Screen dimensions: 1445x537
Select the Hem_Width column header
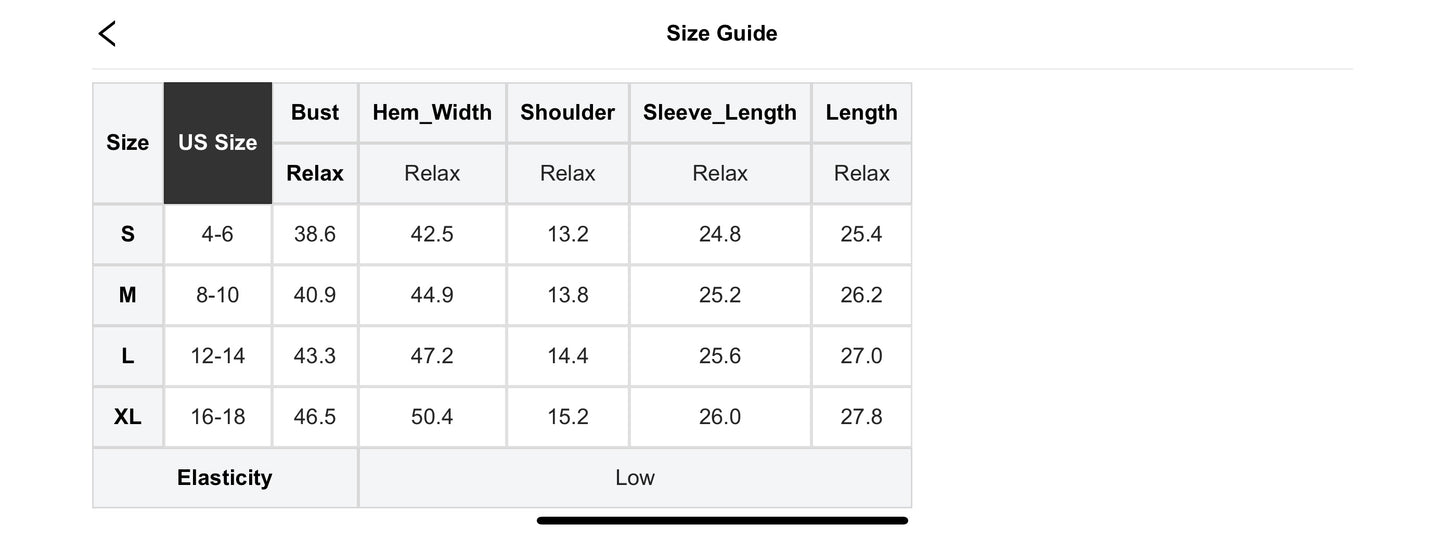432,113
